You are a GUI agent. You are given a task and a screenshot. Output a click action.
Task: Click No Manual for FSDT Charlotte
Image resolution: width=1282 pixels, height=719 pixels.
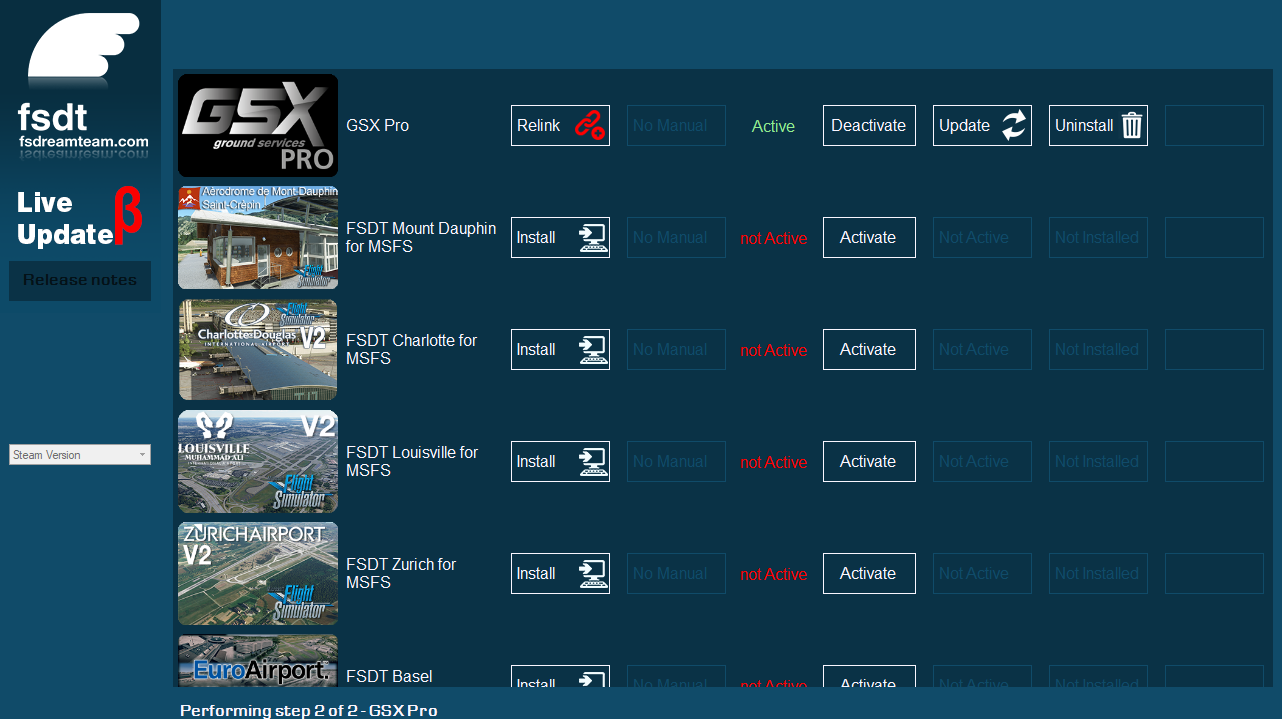coord(676,350)
